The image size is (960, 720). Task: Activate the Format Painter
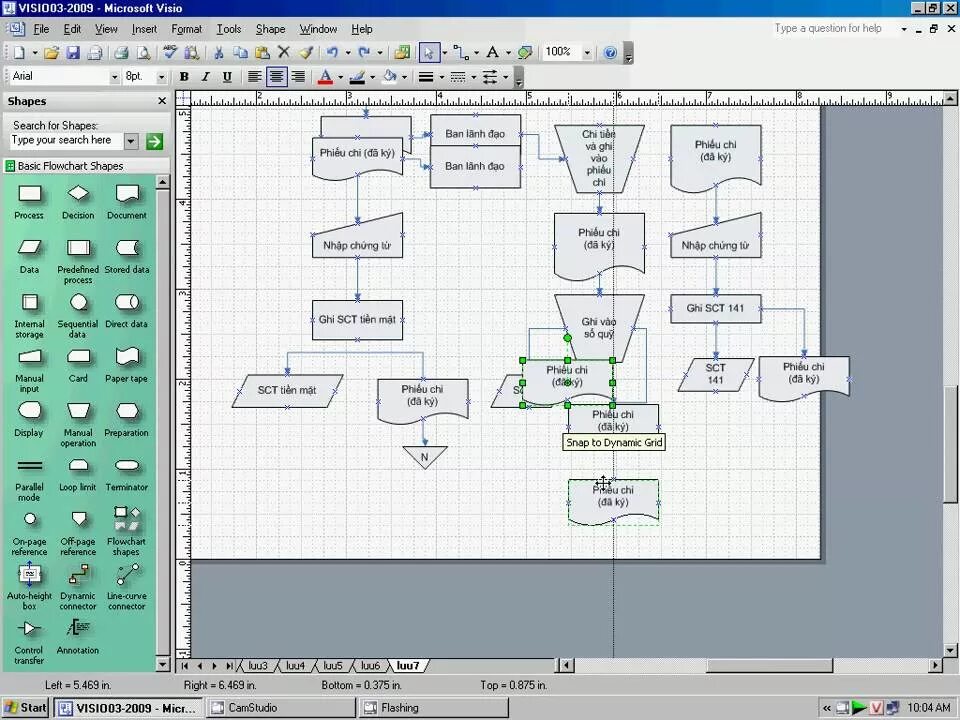pyautogui.click(x=306, y=53)
